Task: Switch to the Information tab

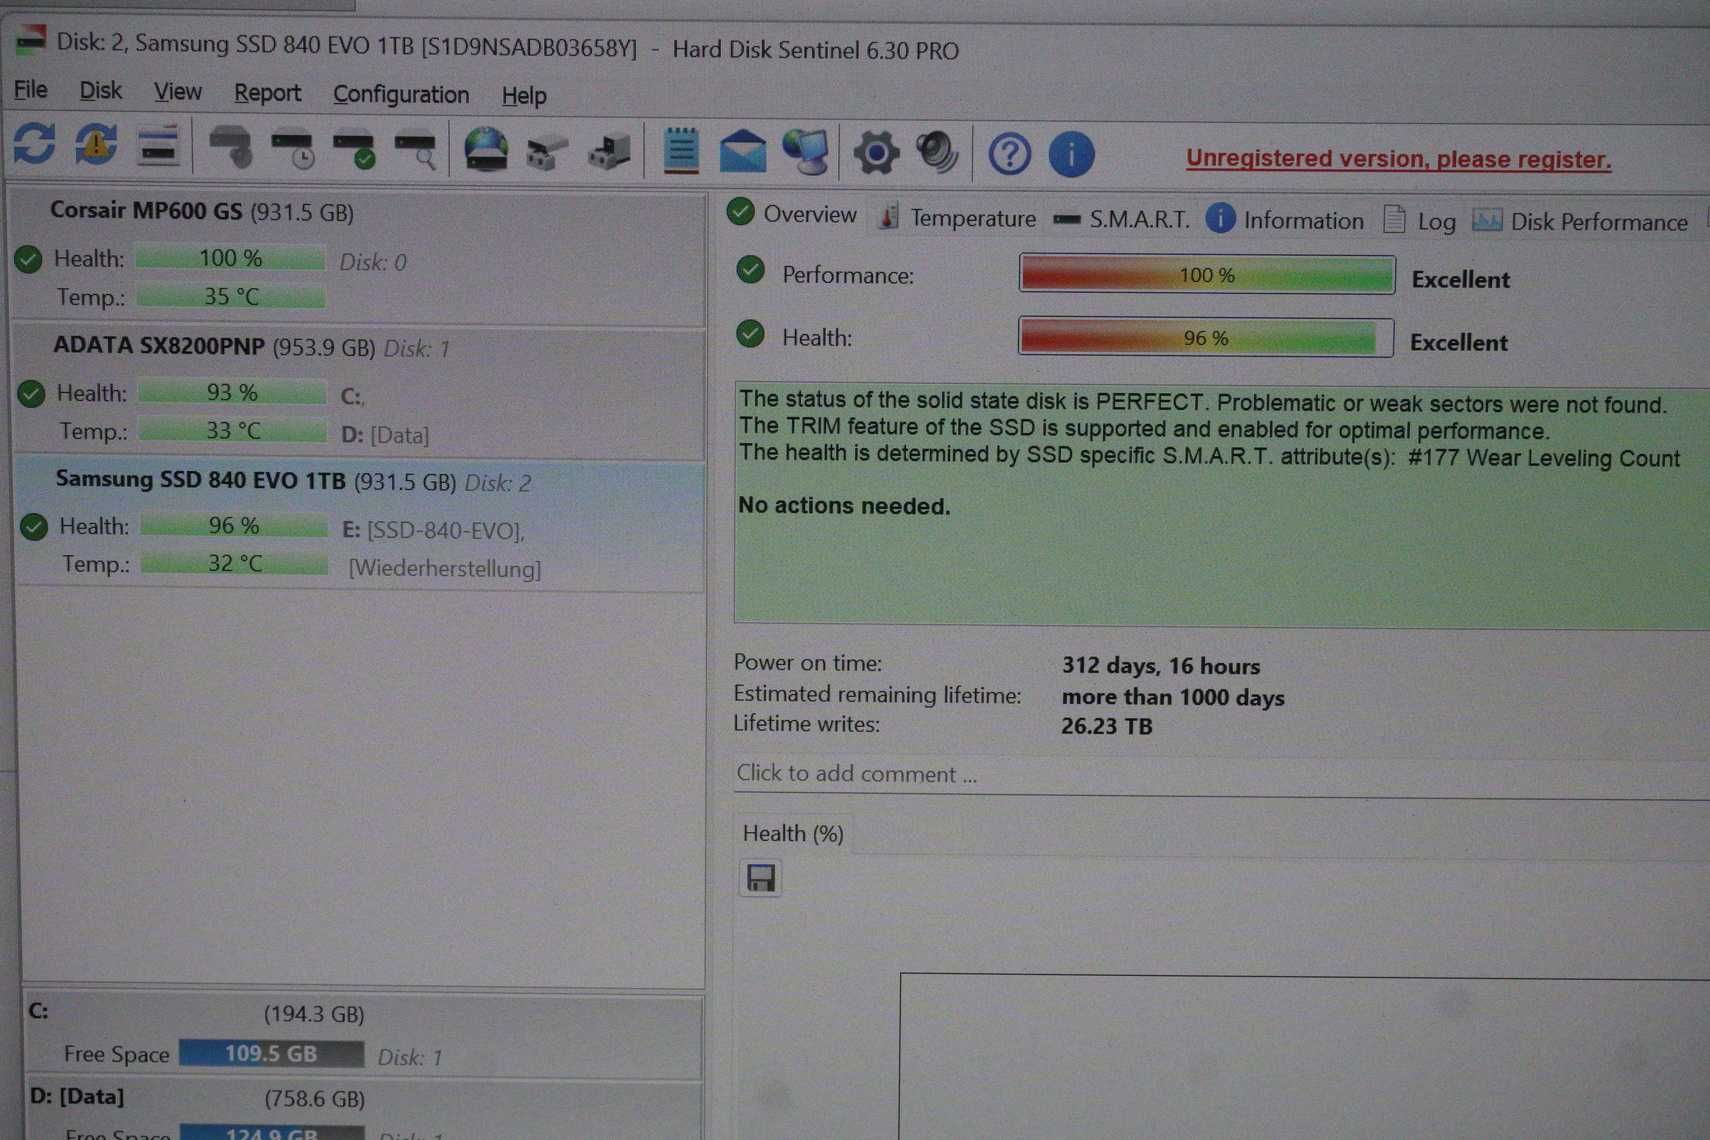Action: pos(1285,220)
